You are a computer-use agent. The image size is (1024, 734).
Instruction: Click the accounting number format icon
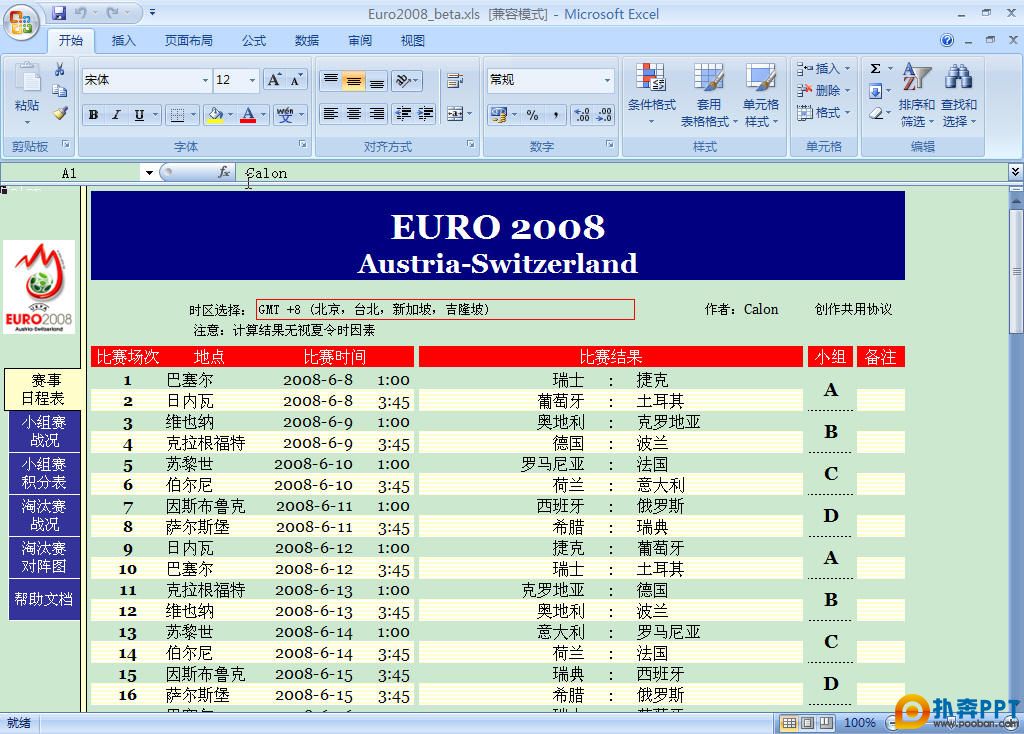tap(499, 115)
